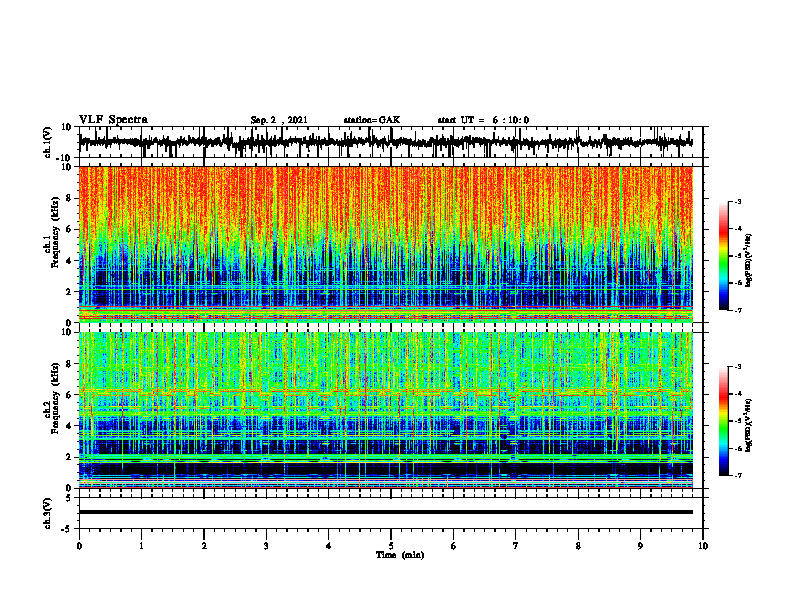Click time axis tick label '5'

tap(391, 546)
